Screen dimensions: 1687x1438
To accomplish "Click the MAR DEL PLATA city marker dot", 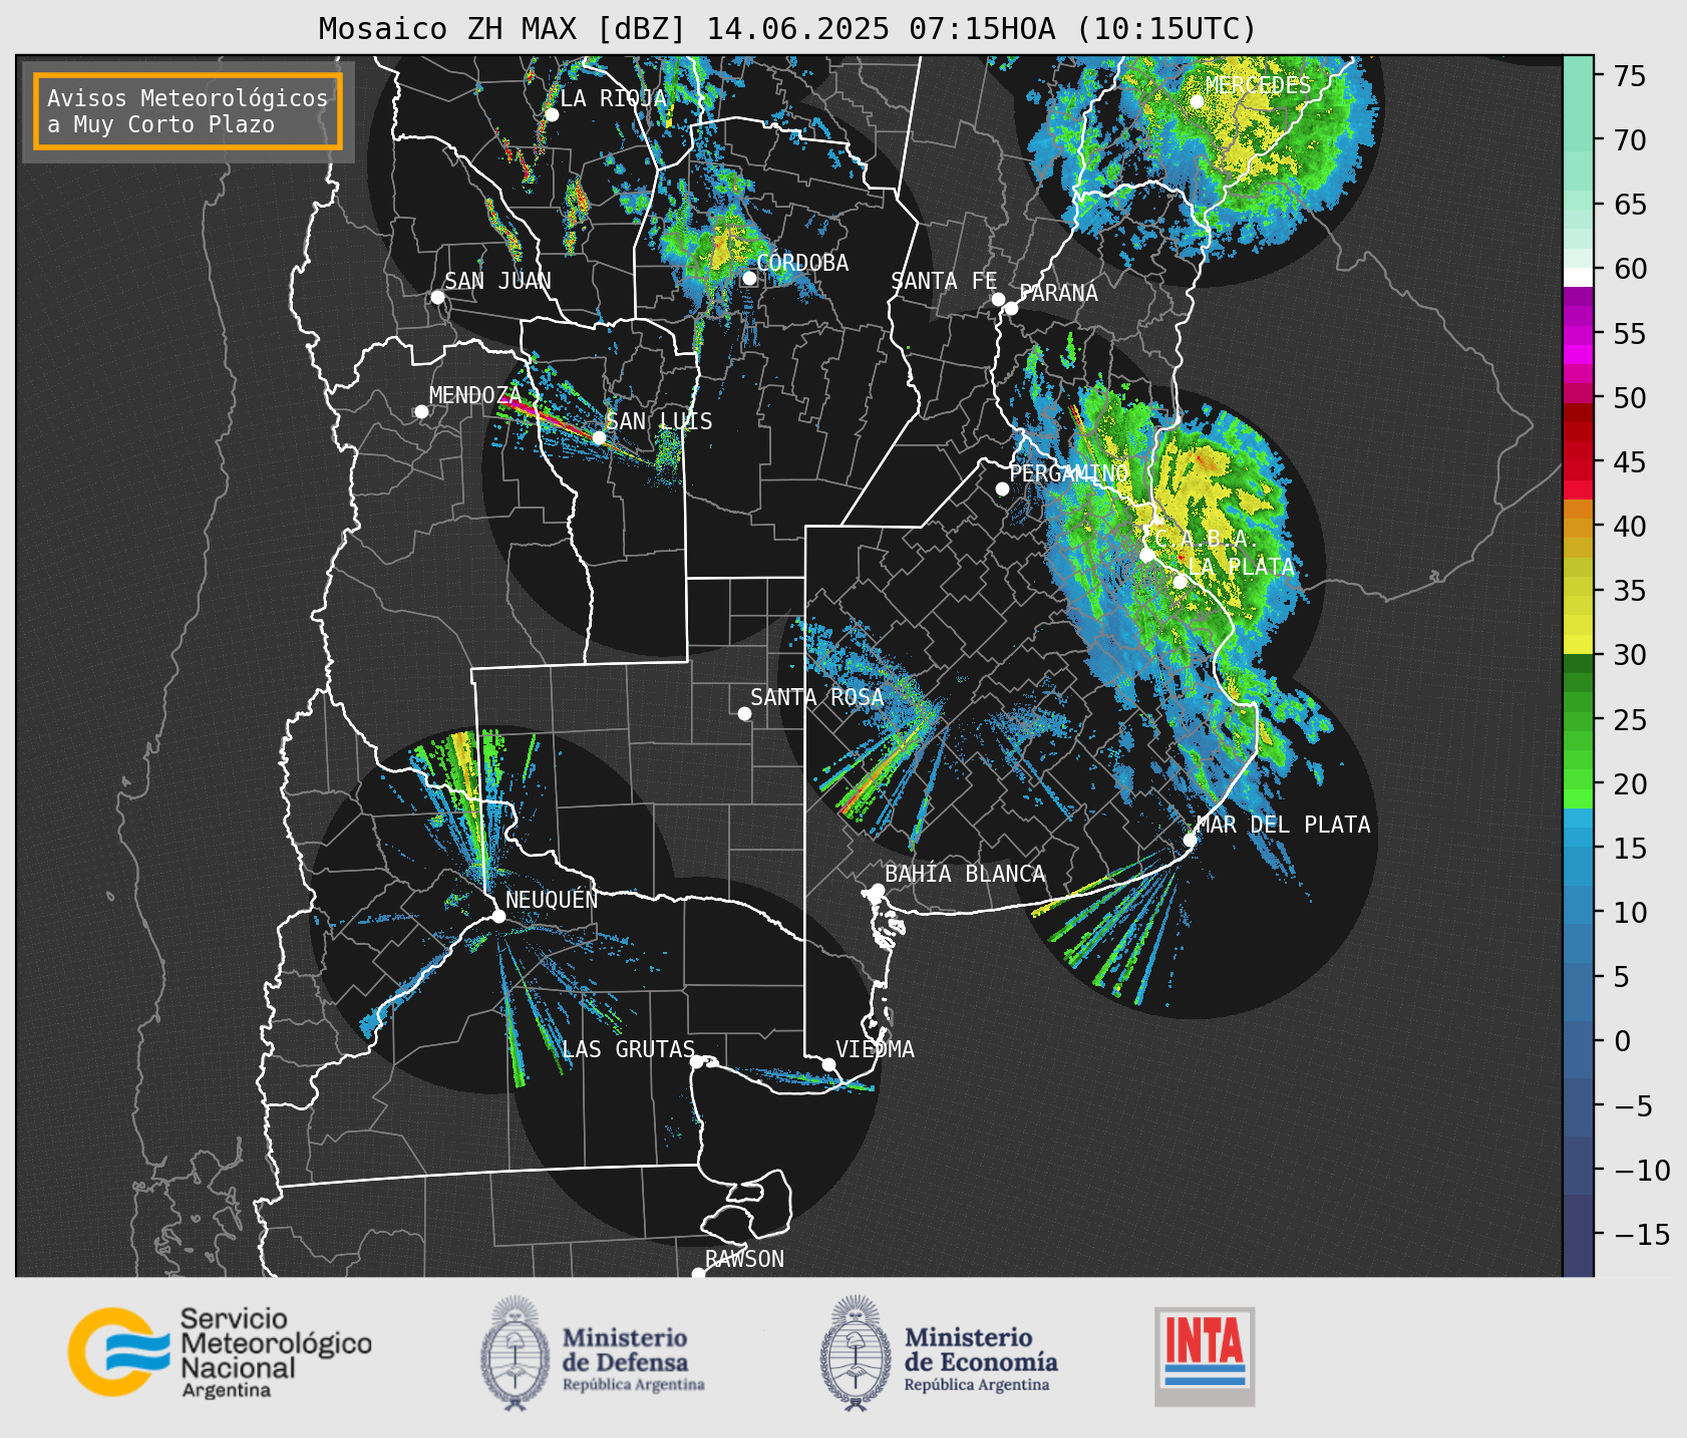I will 1190,840.
